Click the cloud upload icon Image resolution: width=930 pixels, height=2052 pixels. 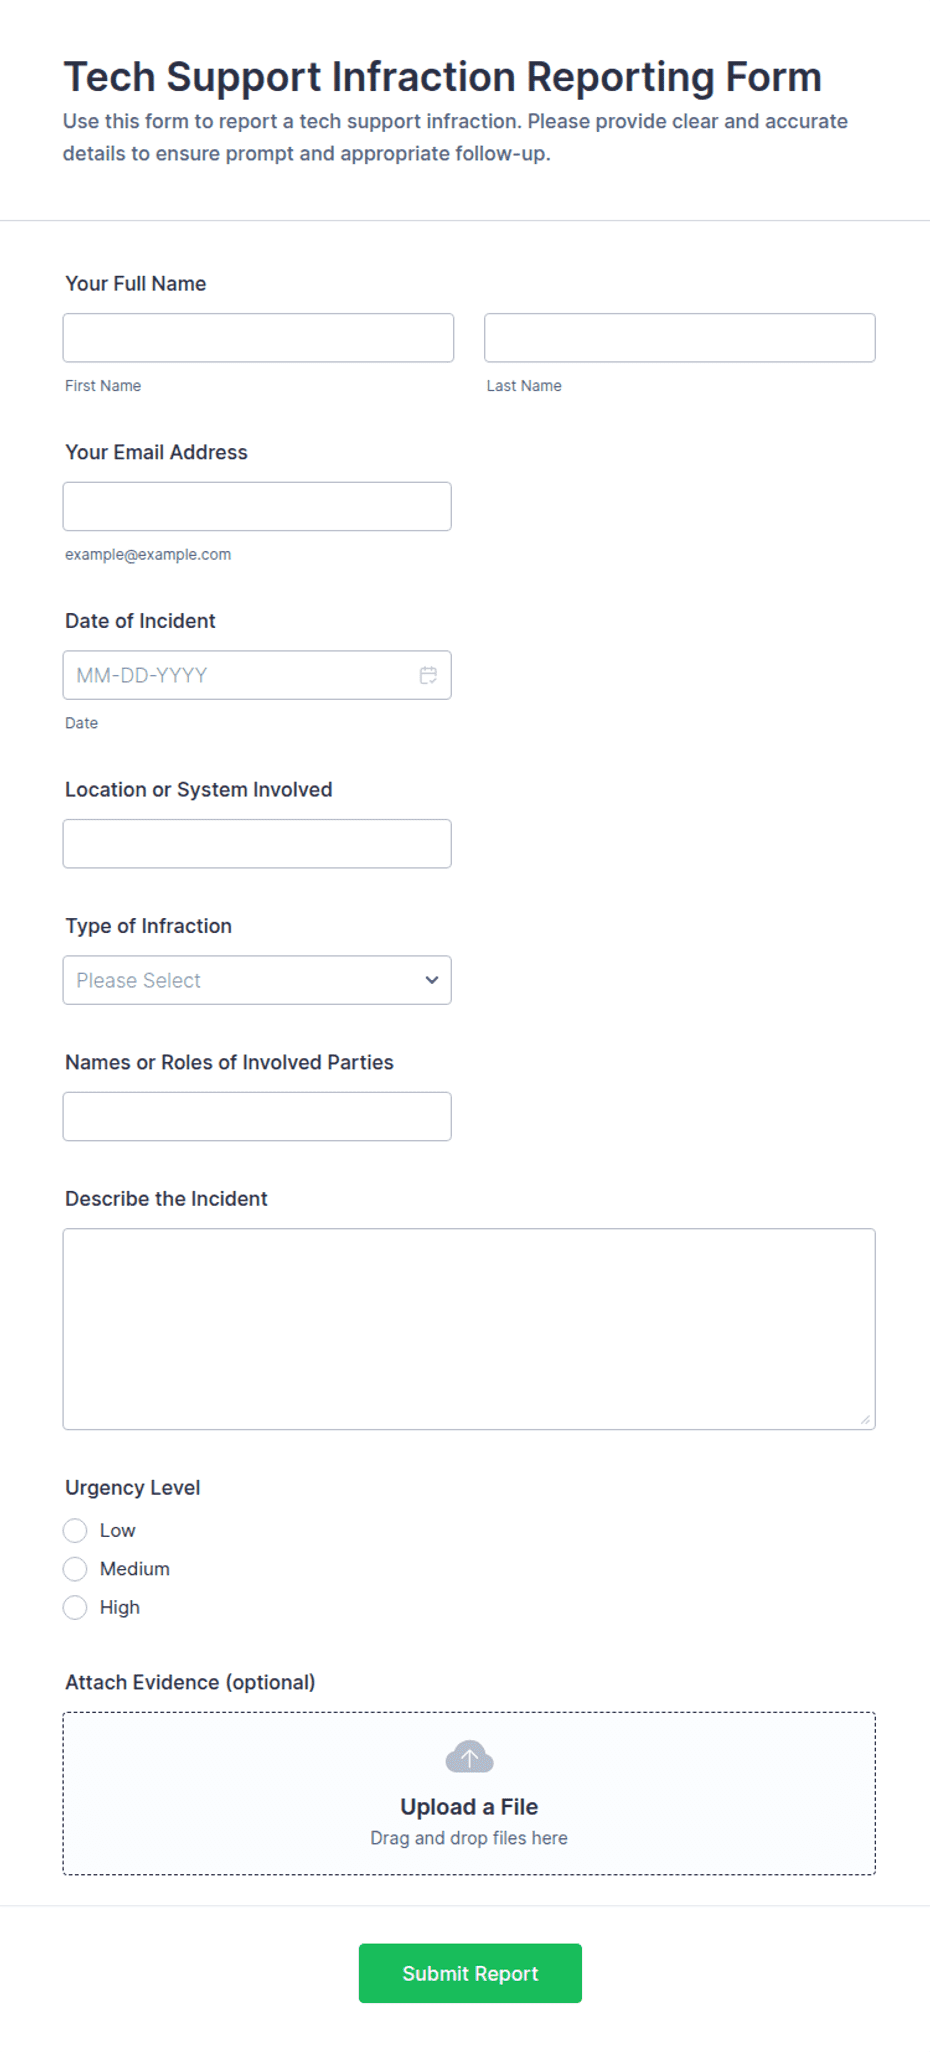click(469, 1757)
